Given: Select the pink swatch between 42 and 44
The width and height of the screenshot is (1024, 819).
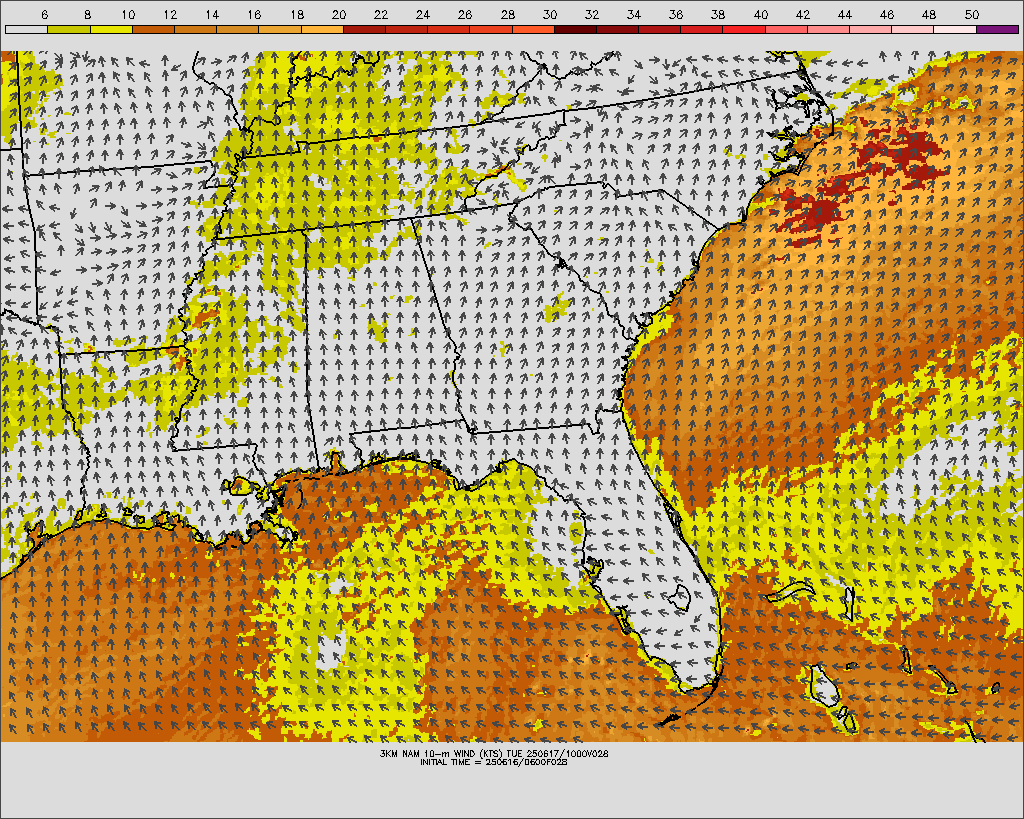Looking at the screenshot, I should tap(829, 29).
